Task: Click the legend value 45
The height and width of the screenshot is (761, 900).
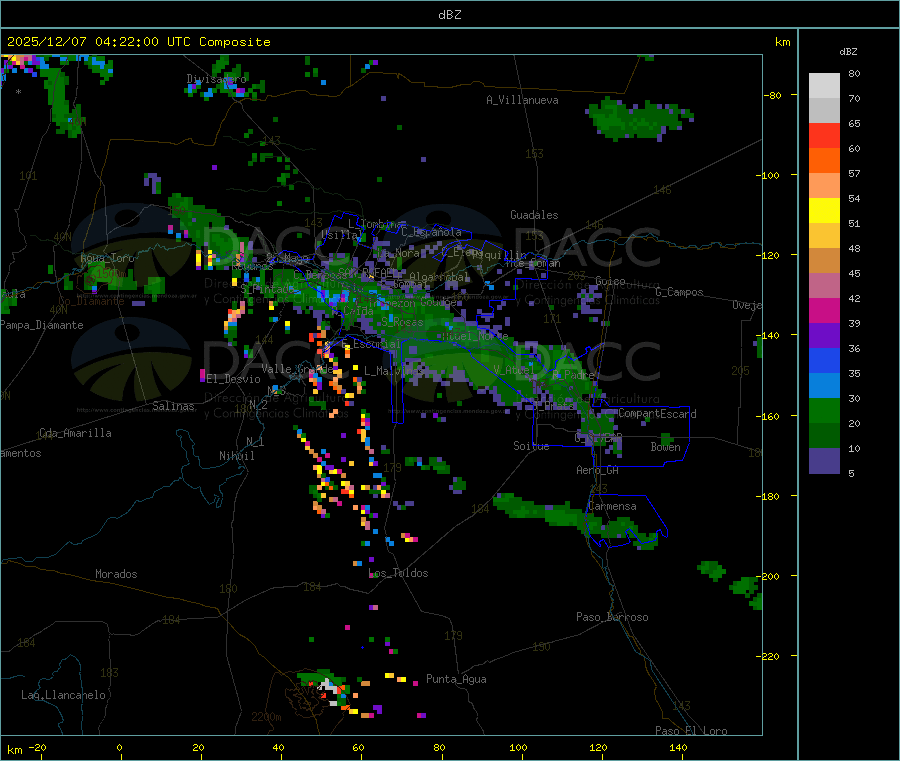Action: pyautogui.click(x=854, y=274)
